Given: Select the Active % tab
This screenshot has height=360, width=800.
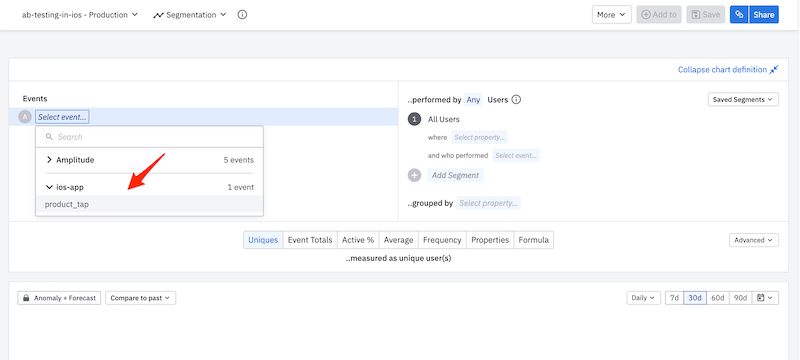Looking at the screenshot, I should click(358, 240).
